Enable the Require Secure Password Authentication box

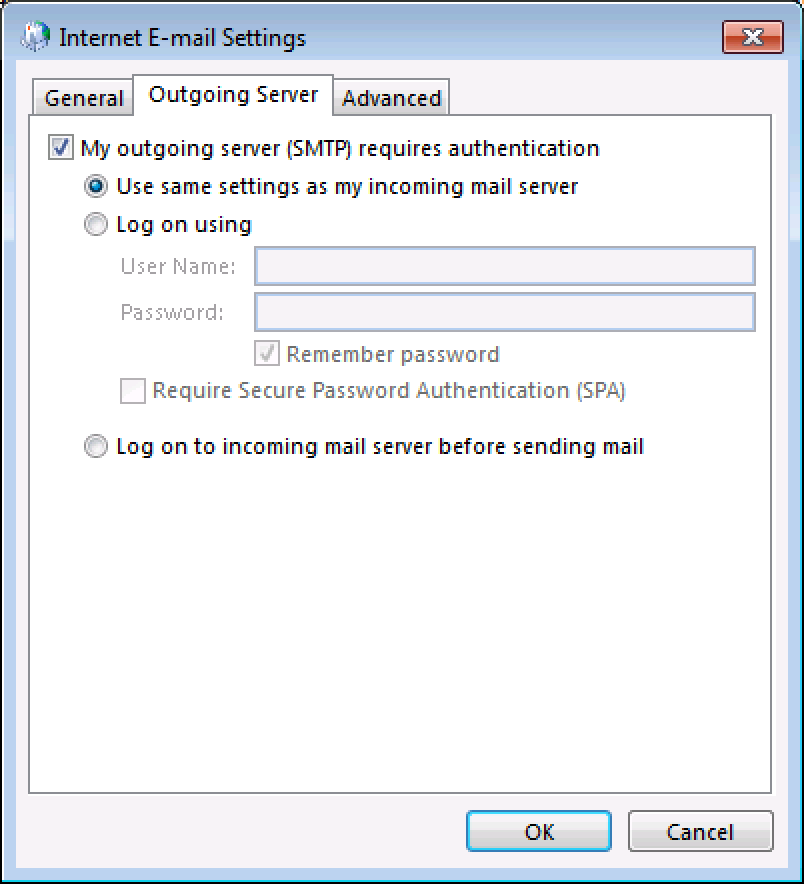[133, 390]
